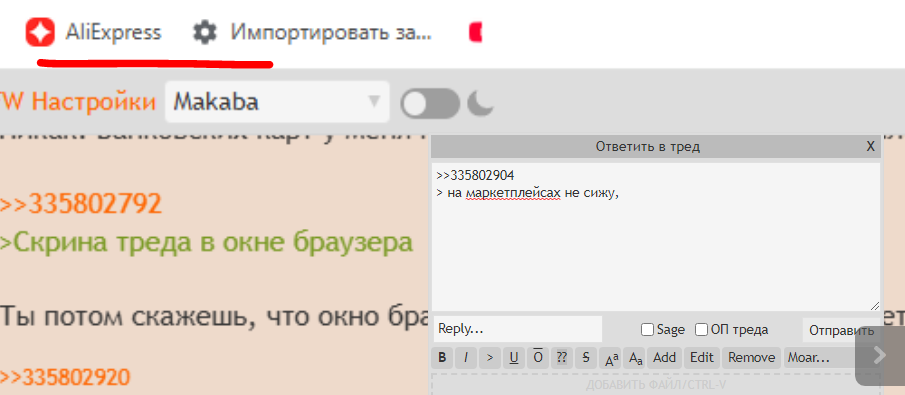Open the AliExpress bookmark
The height and width of the screenshot is (395, 905).
[x=94, y=32]
